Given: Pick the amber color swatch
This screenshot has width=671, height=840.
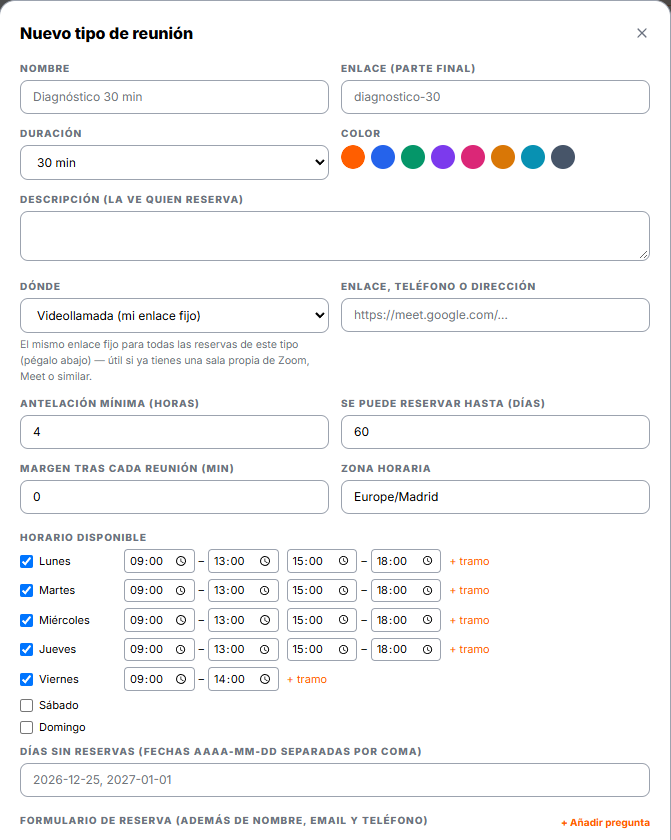Looking at the screenshot, I should 503,157.
